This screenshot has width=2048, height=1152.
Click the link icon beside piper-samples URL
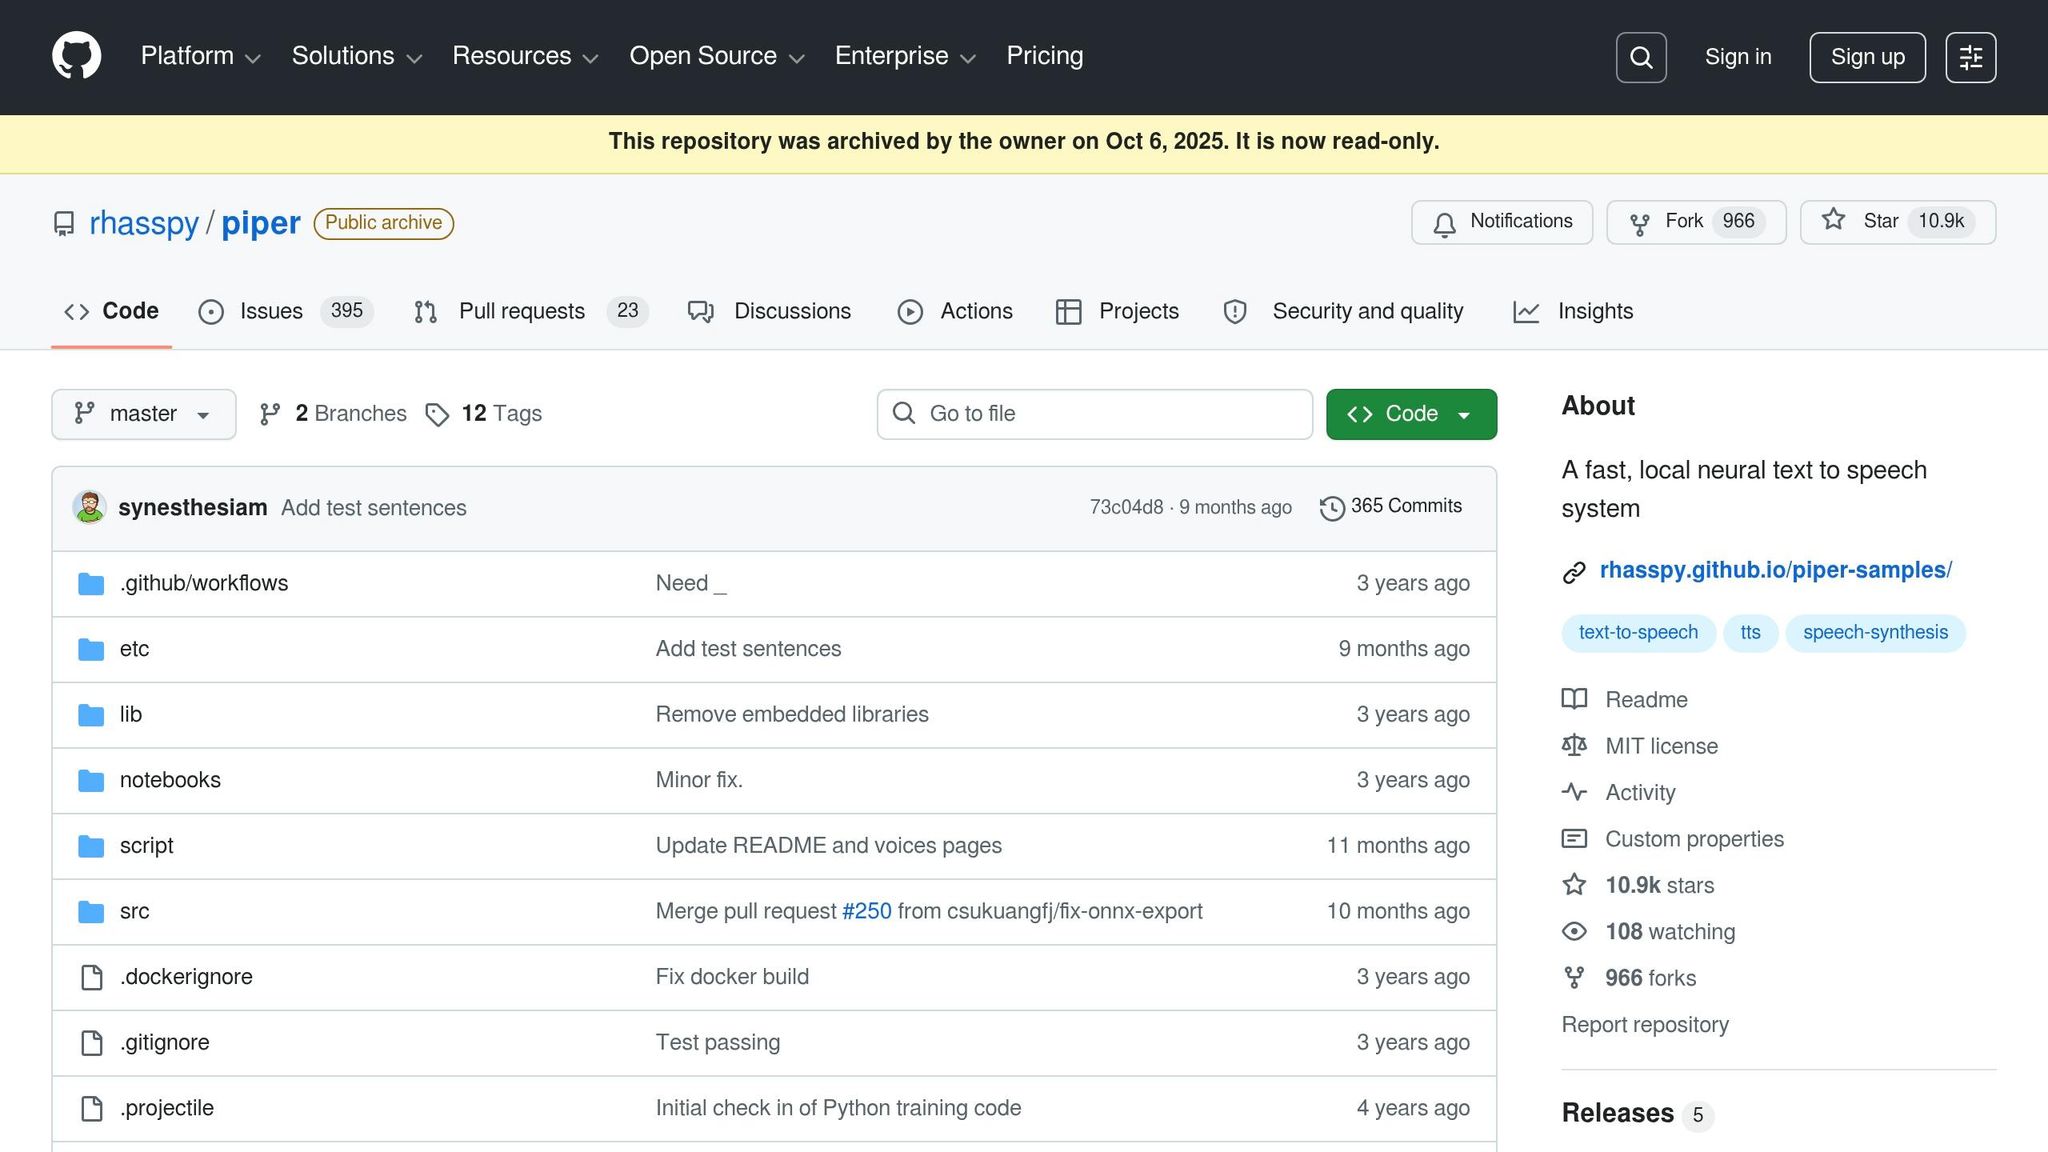(x=1574, y=572)
